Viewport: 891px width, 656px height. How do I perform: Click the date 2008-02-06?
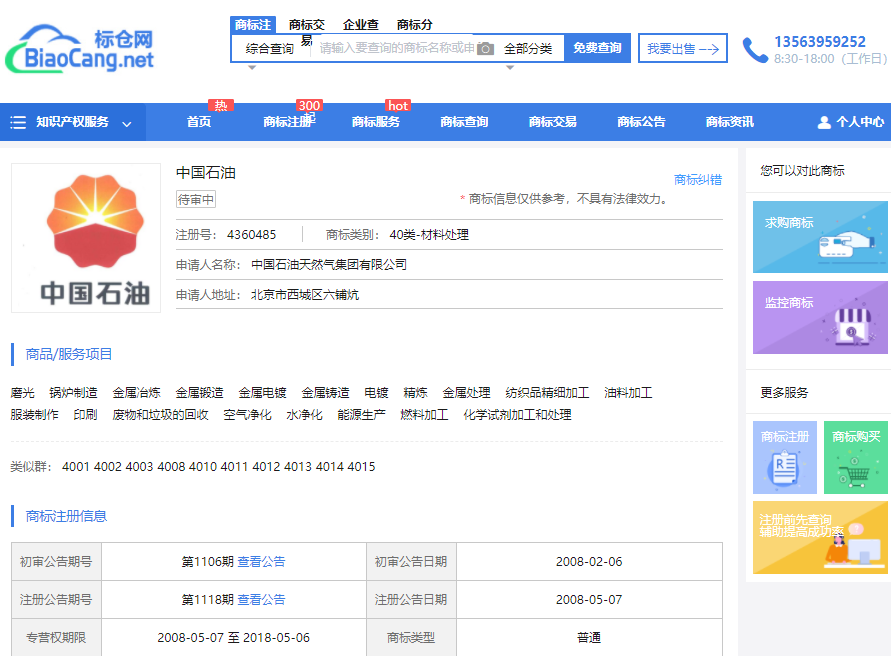[589, 562]
